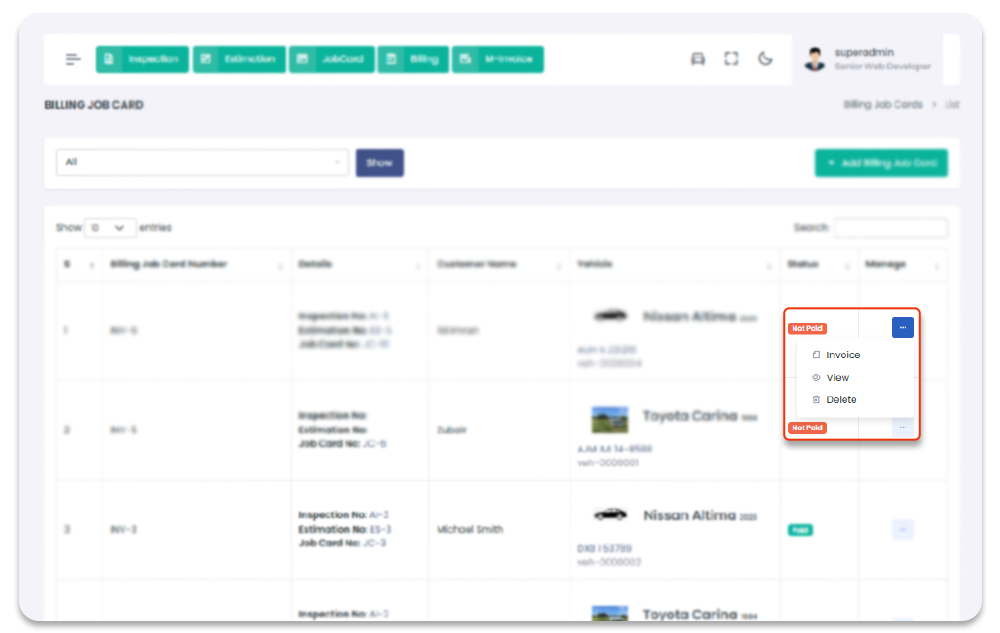Expand the 'All' filter dropdown

point(202,162)
